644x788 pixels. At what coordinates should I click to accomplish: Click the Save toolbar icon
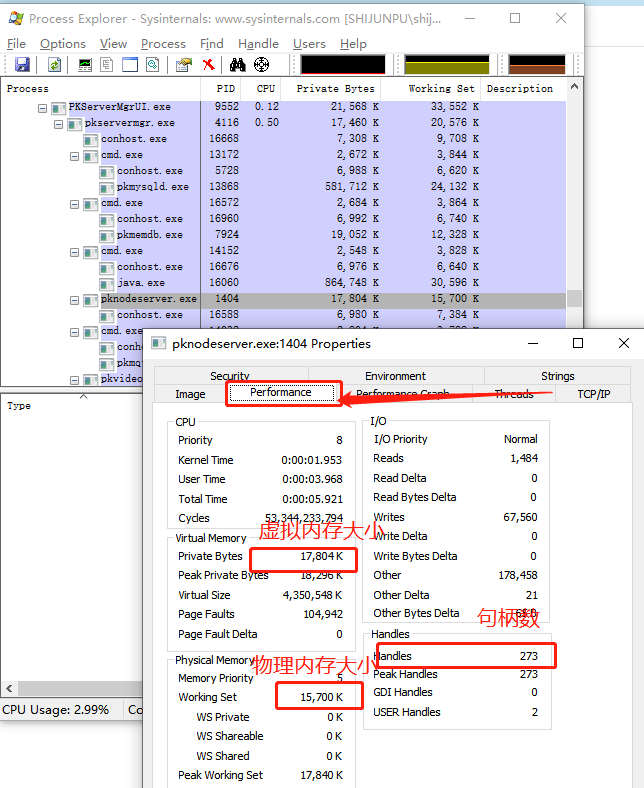22,64
